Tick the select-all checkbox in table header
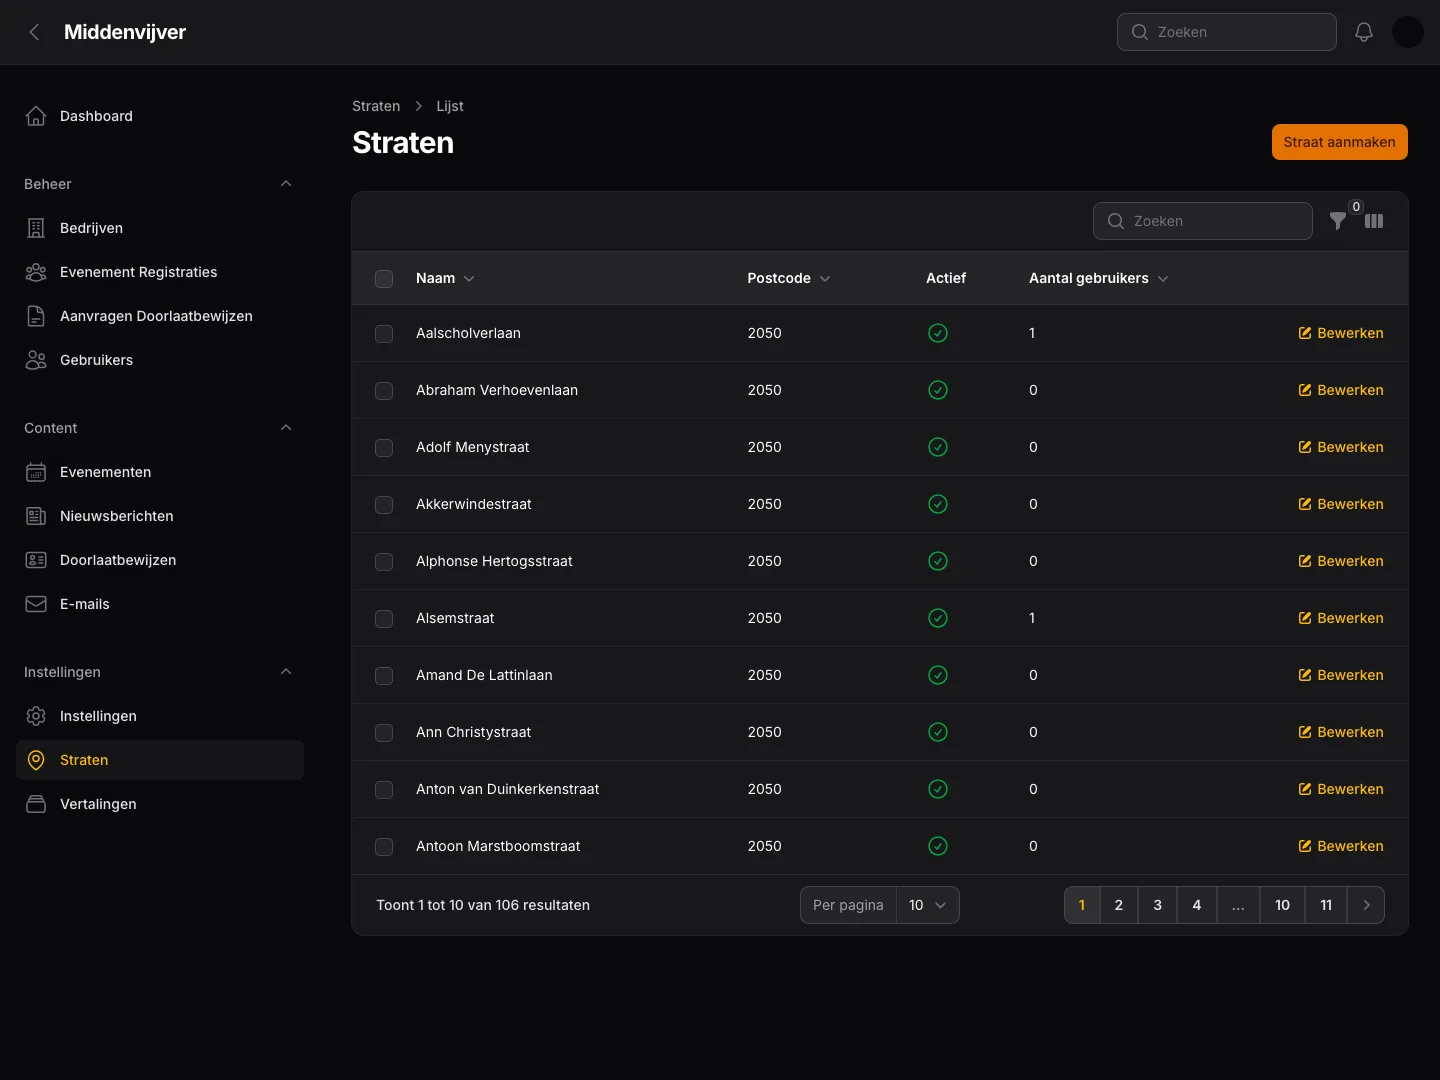 (384, 279)
